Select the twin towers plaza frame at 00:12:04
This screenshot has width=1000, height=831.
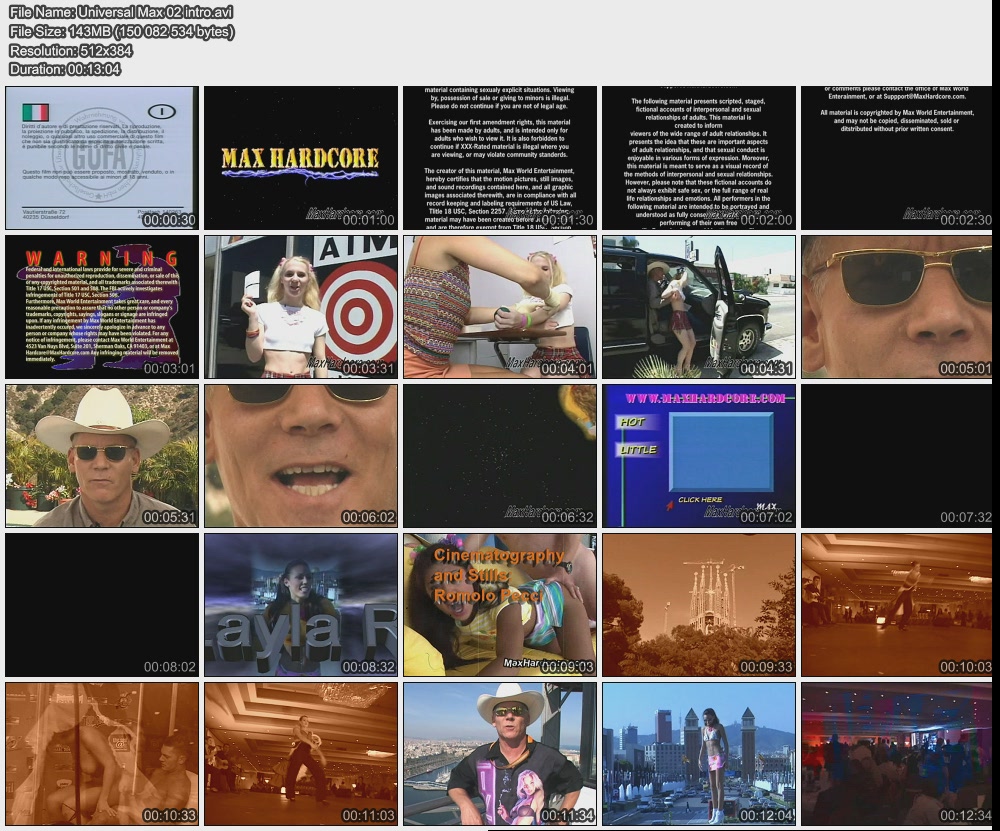click(x=698, y=754)
